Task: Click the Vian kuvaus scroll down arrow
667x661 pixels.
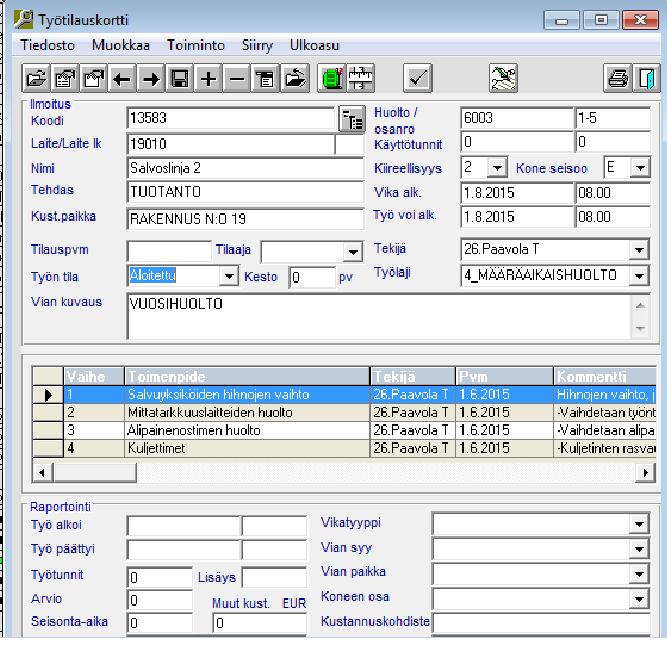Action: coord(640,328)
